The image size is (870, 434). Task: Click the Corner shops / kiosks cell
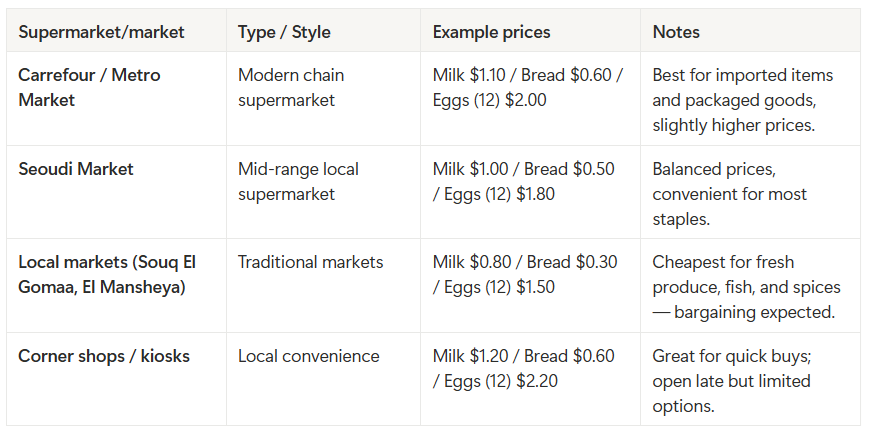[104, 356]
